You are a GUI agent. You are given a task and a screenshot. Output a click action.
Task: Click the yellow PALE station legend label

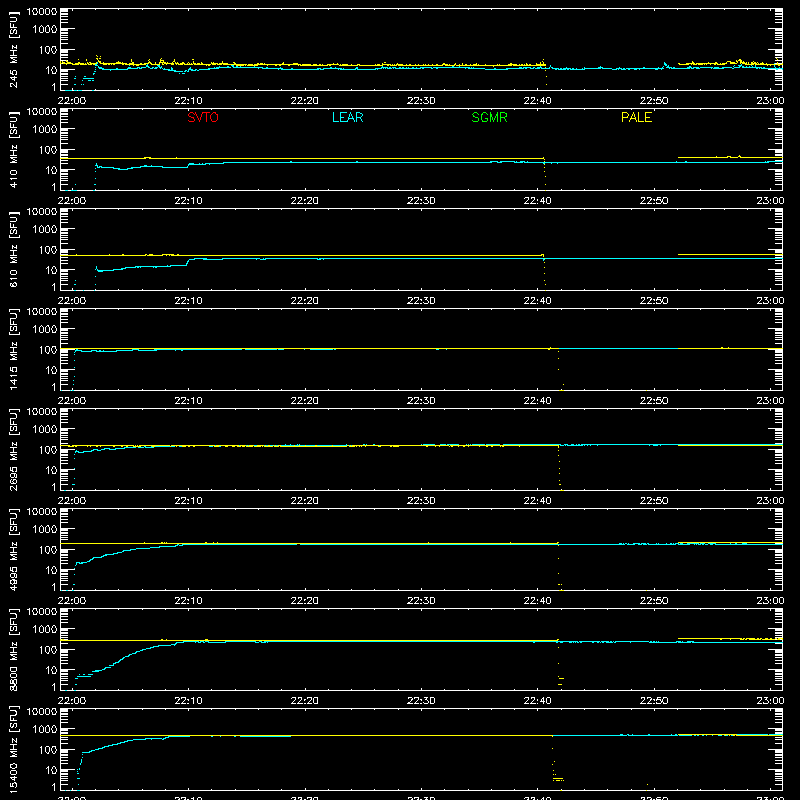(636, 117)
